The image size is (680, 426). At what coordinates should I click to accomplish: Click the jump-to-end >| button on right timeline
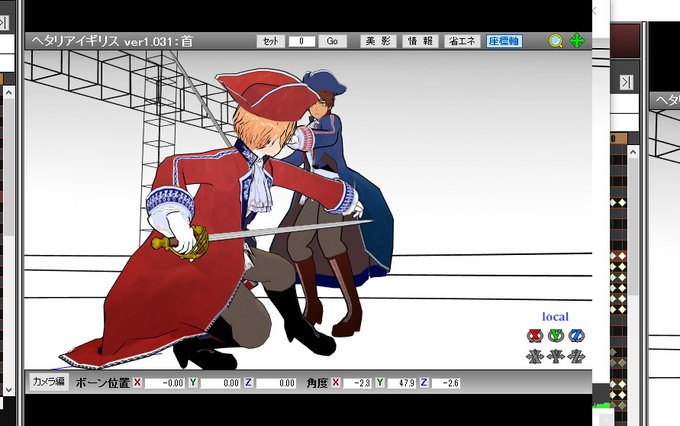(625, 82)
